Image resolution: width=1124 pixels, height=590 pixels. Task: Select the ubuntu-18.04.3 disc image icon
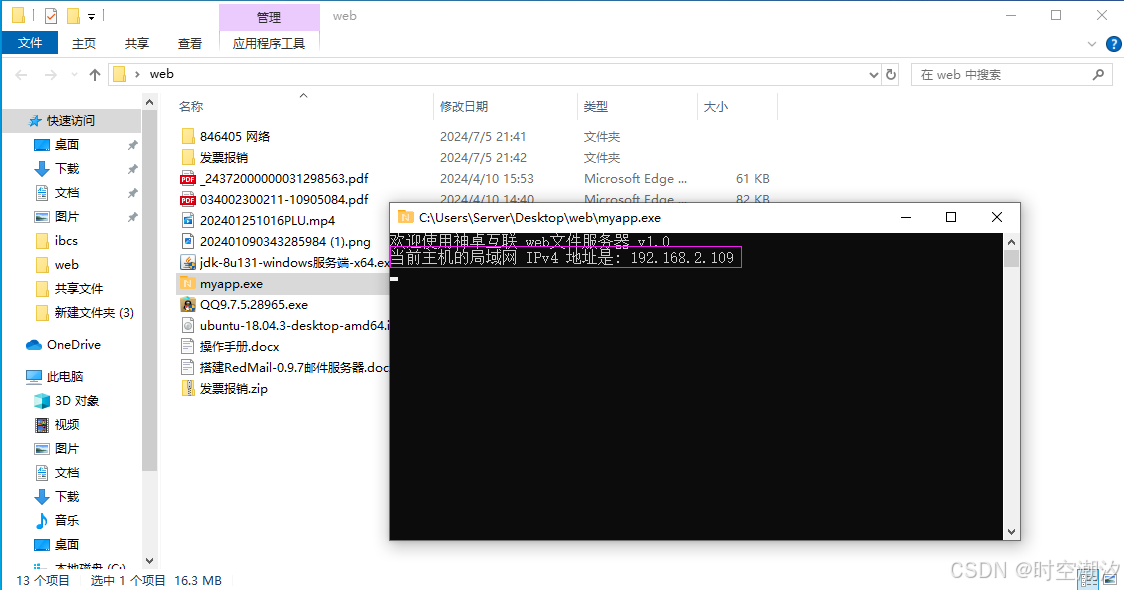point(188,325)
